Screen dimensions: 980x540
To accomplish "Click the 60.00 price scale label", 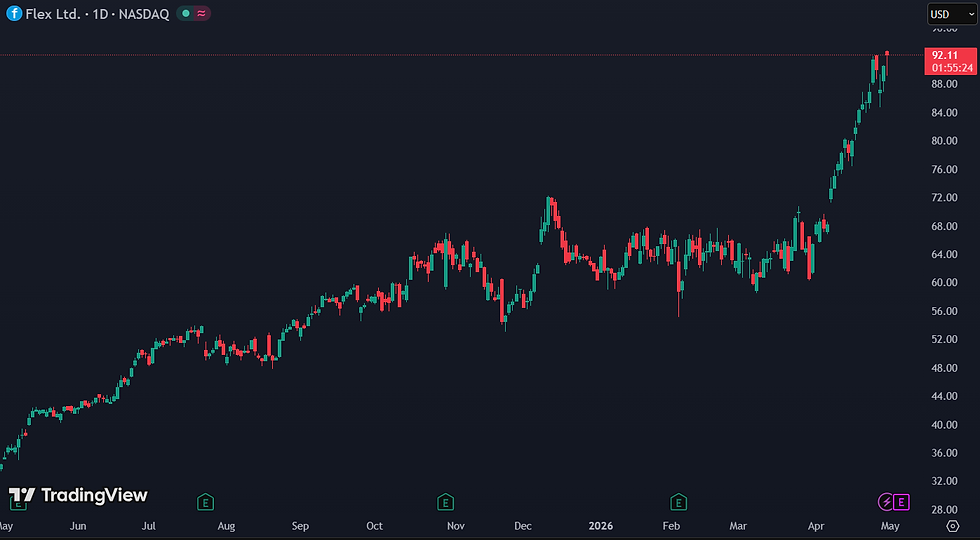I will 944,282.
